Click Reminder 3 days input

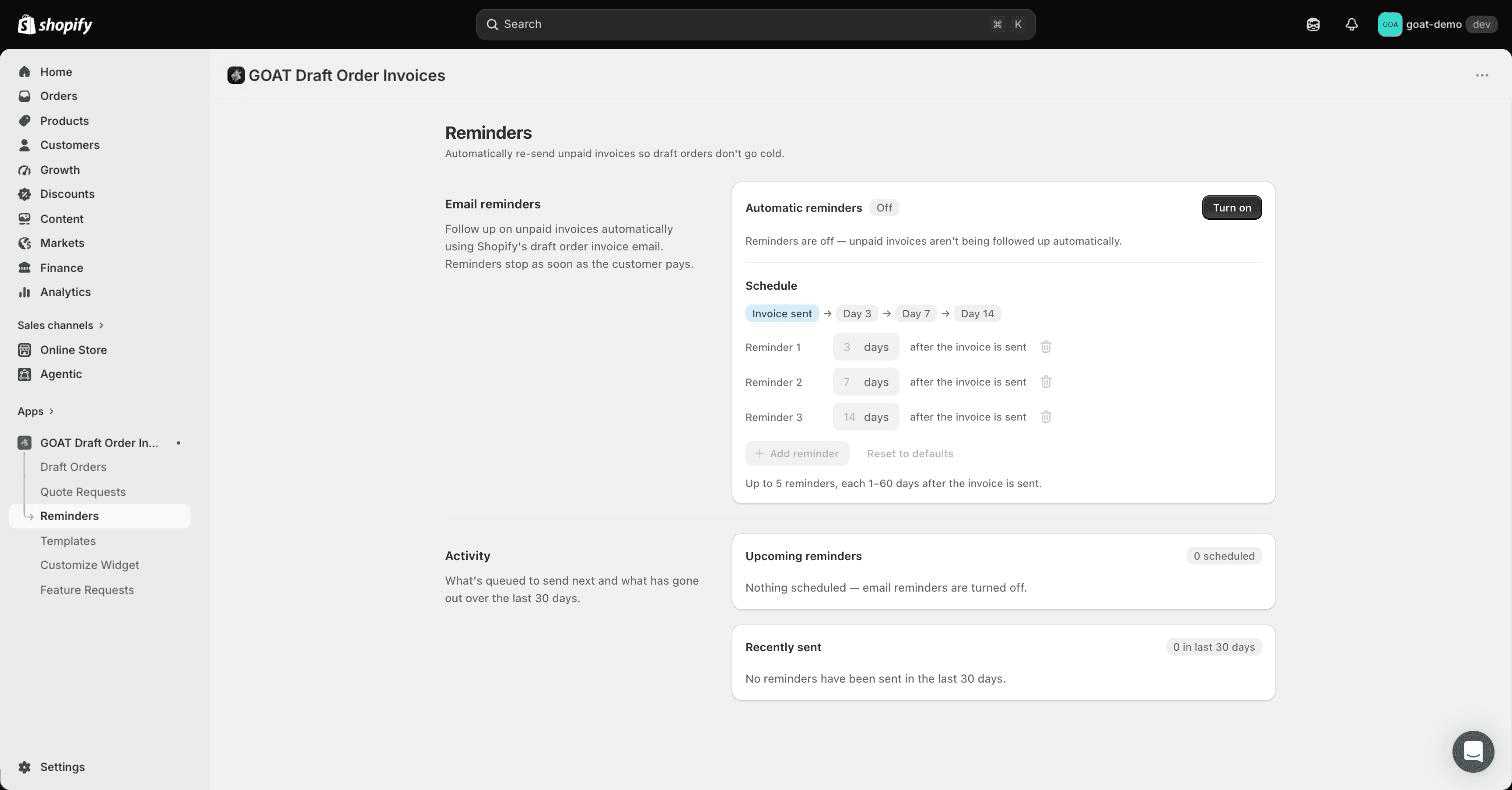click(866, 417)
